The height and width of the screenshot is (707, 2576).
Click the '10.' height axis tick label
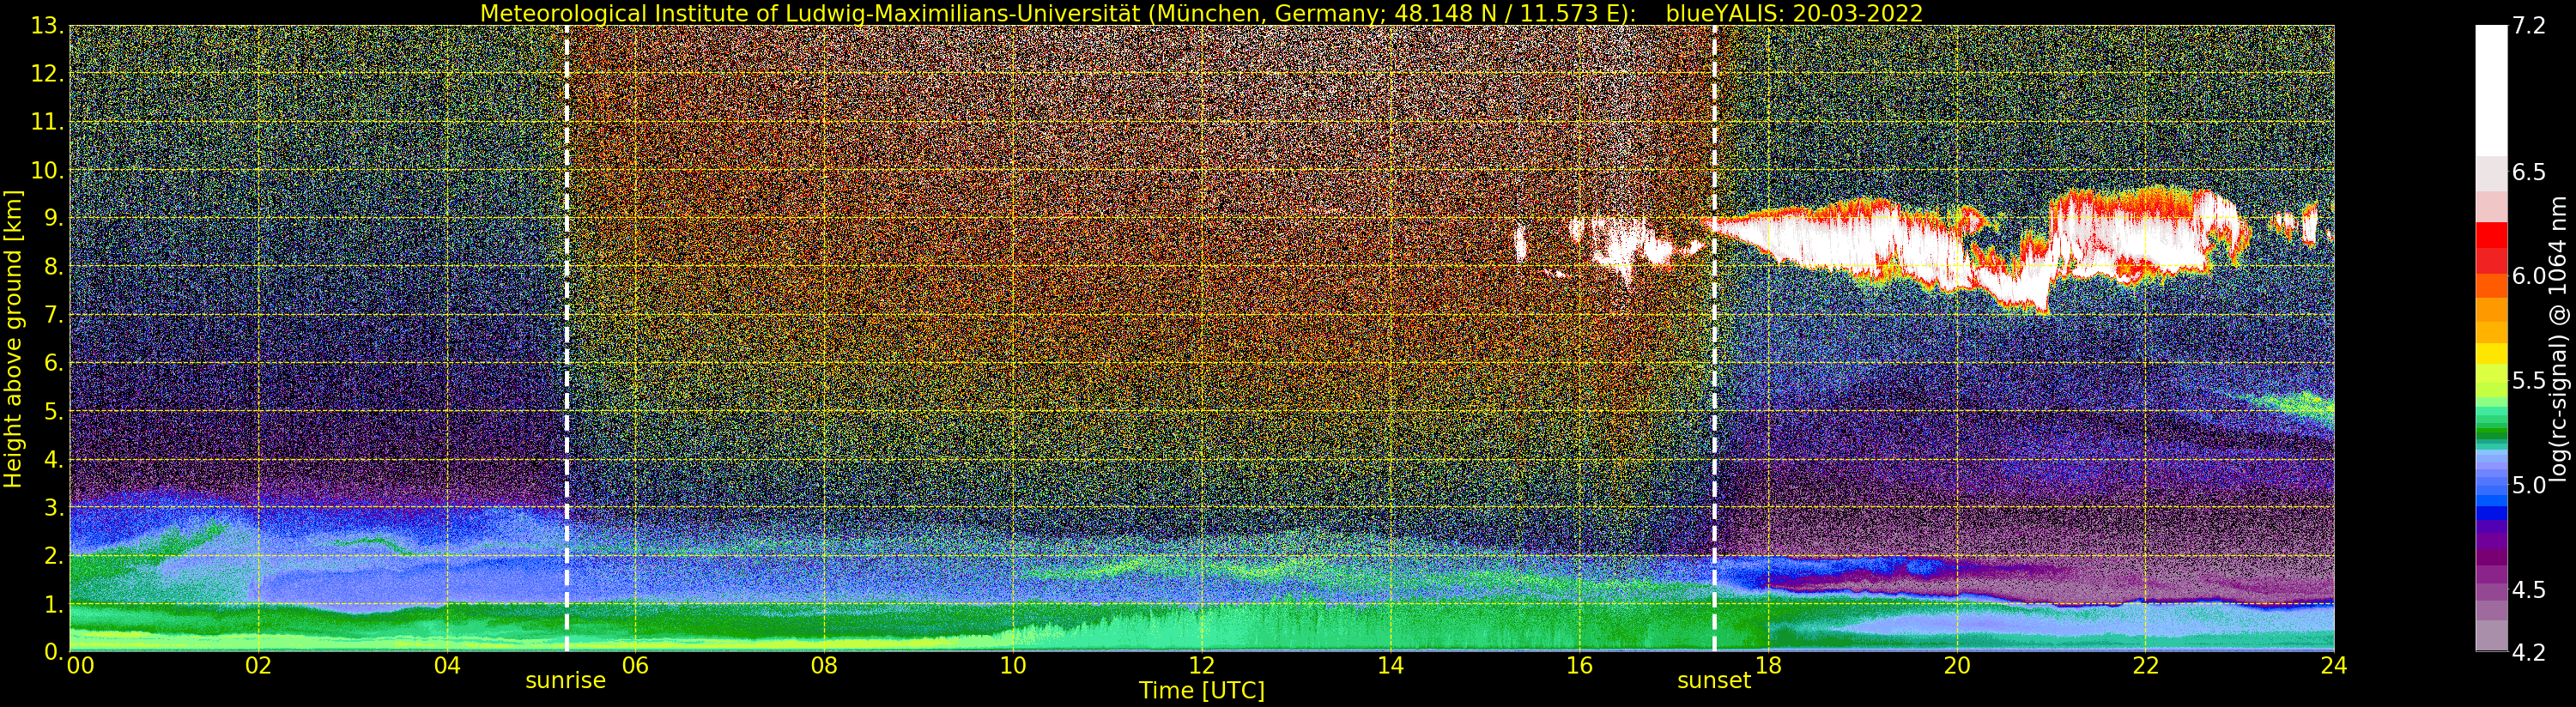pos(47,170)
